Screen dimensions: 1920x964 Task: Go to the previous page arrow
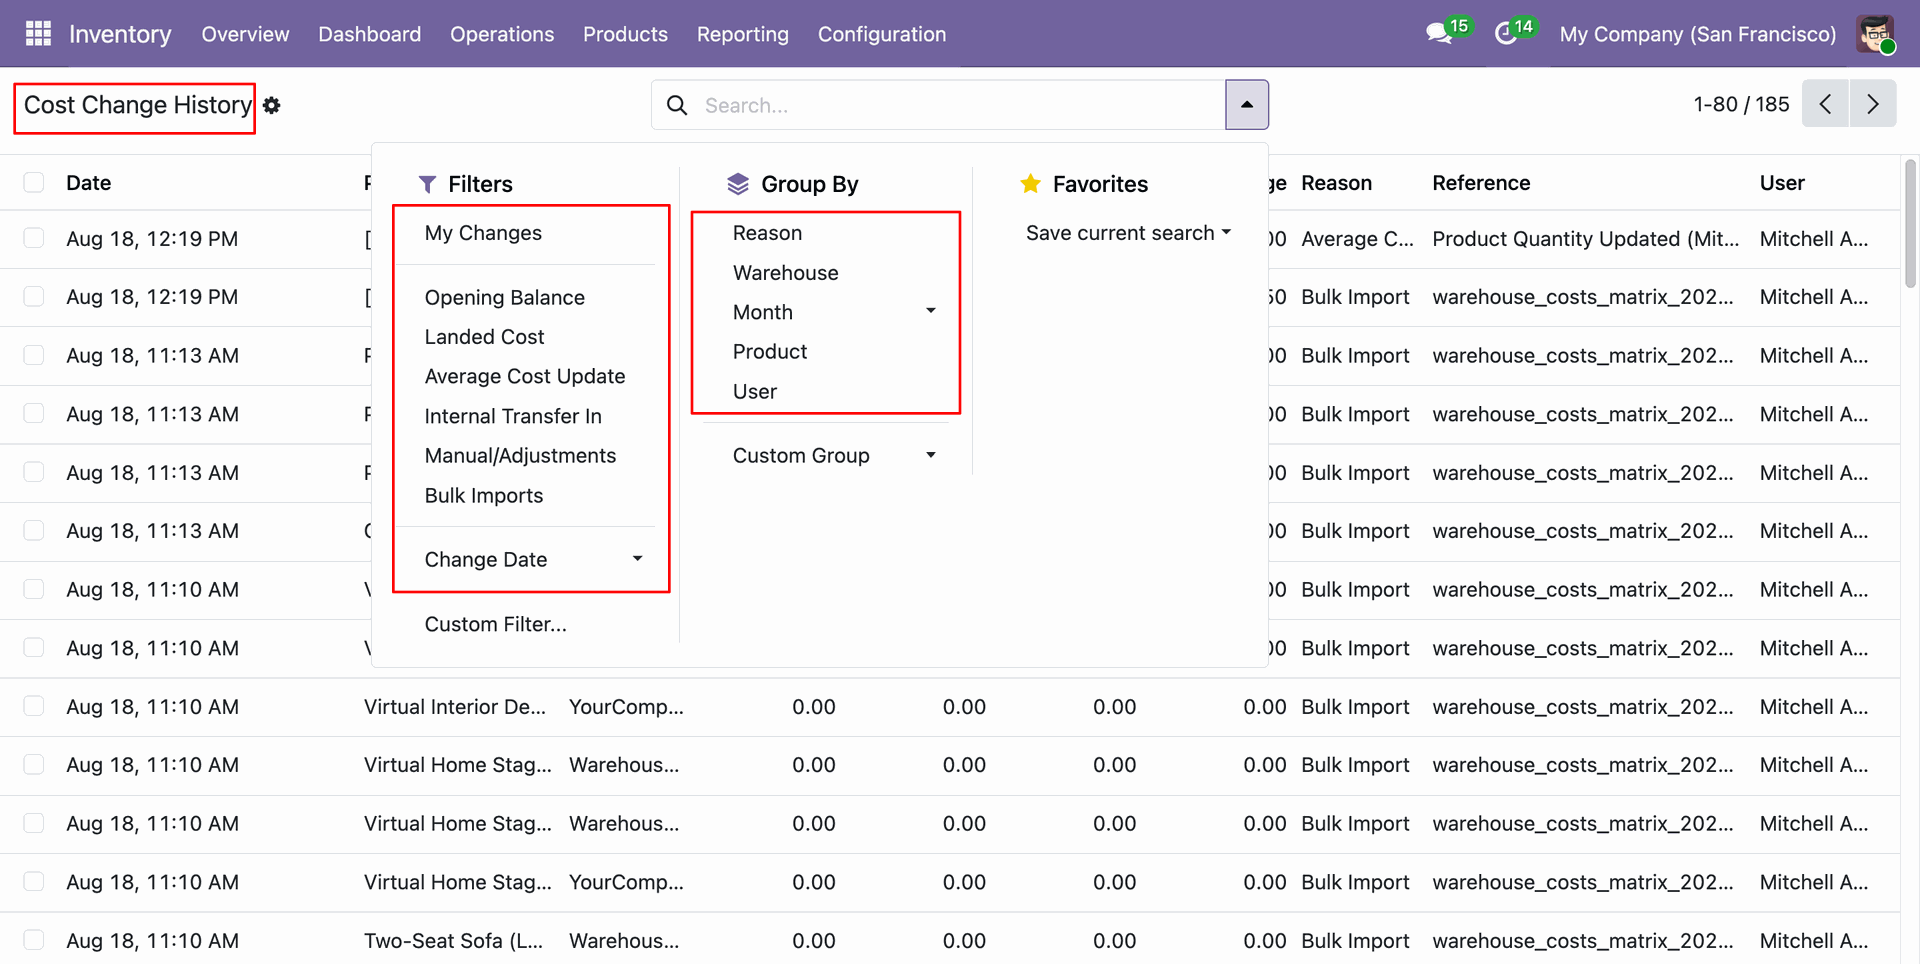click(1825, 104)
